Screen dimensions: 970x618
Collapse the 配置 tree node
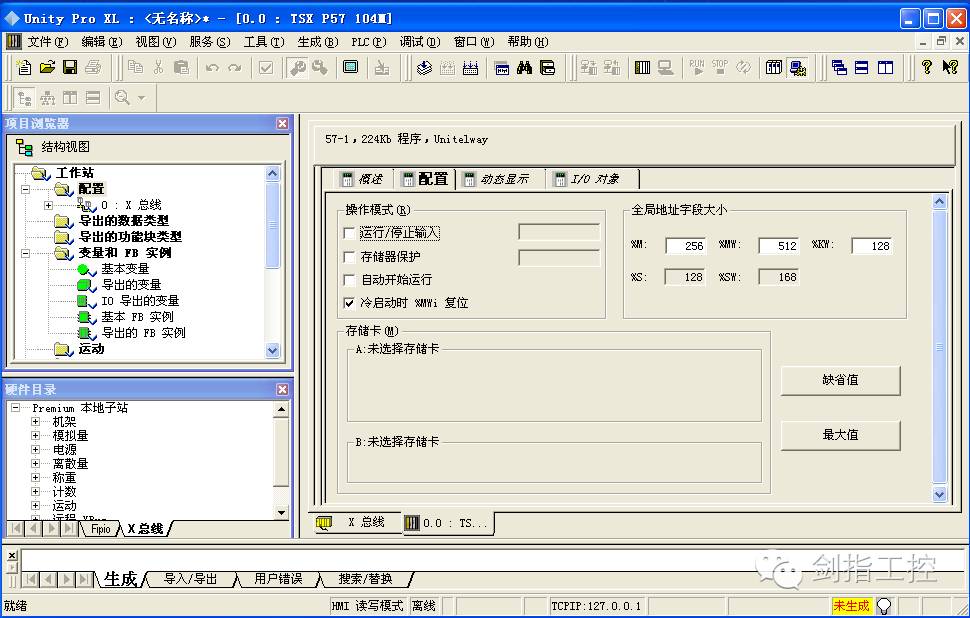point(26,189)
